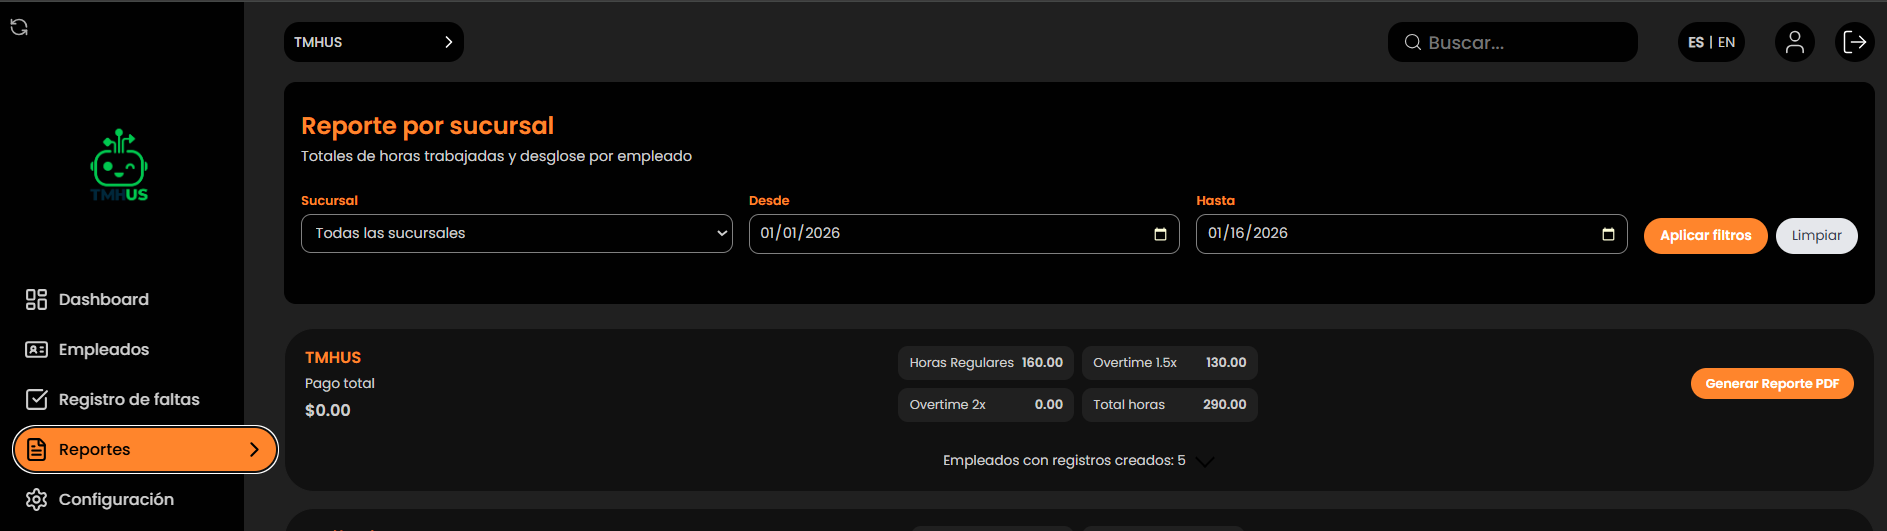Click the logout icon
Screen dimensions: 1887x531
click(x=1854, y=42)
